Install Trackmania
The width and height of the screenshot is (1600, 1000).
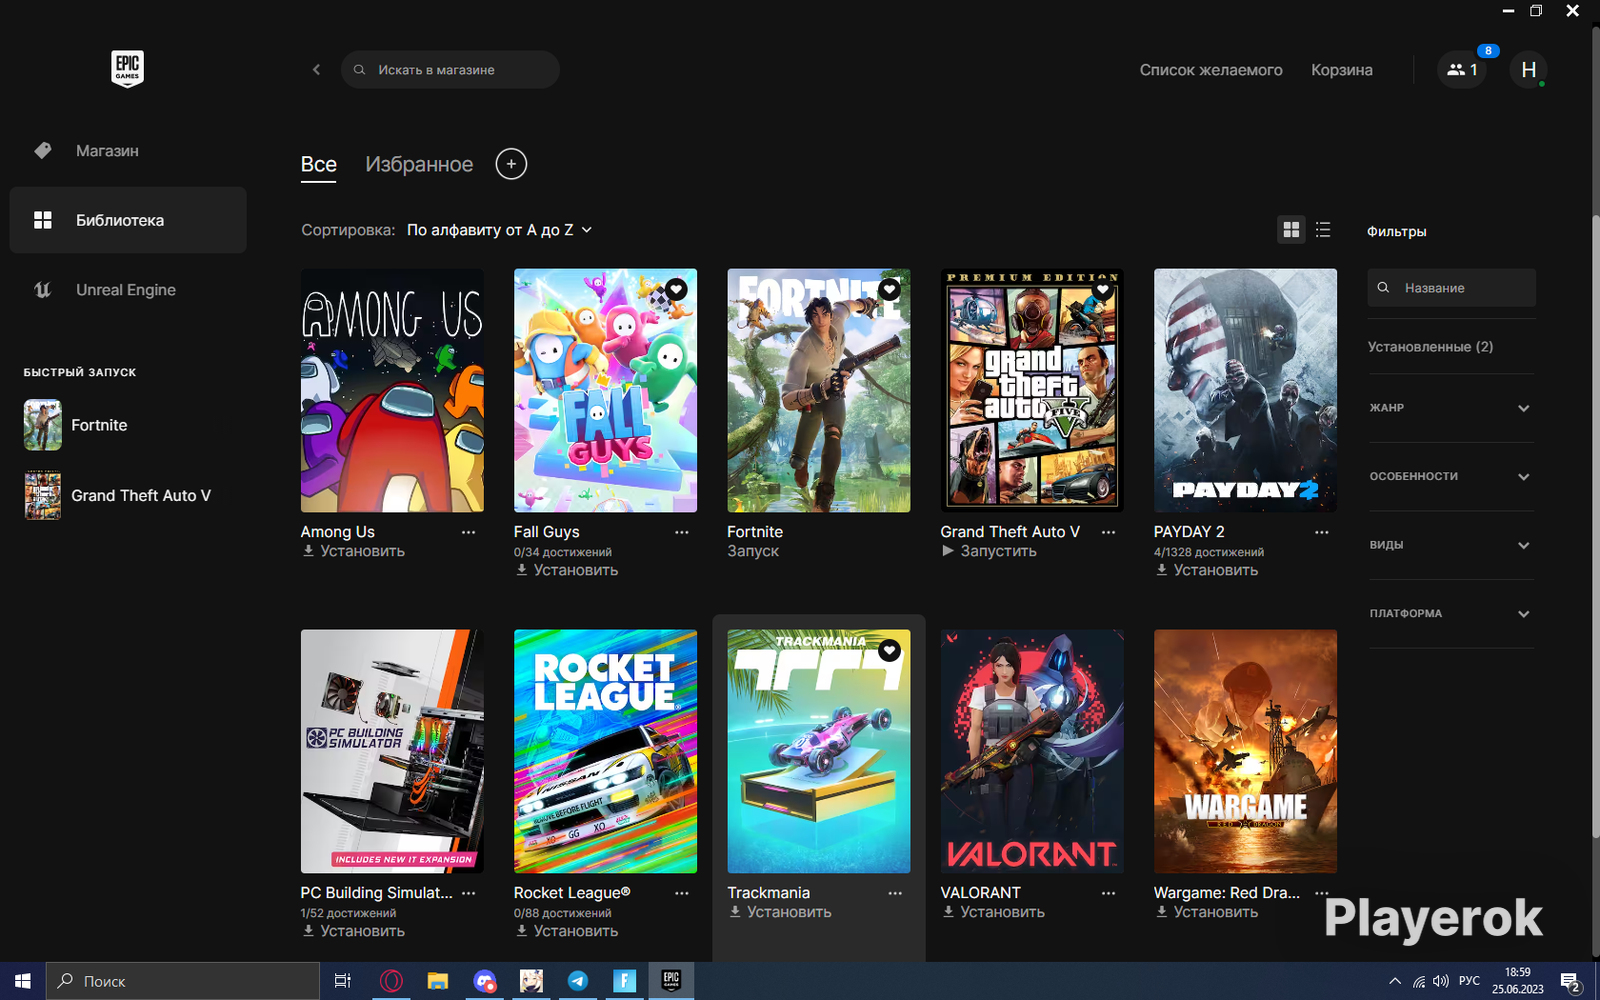780,912
